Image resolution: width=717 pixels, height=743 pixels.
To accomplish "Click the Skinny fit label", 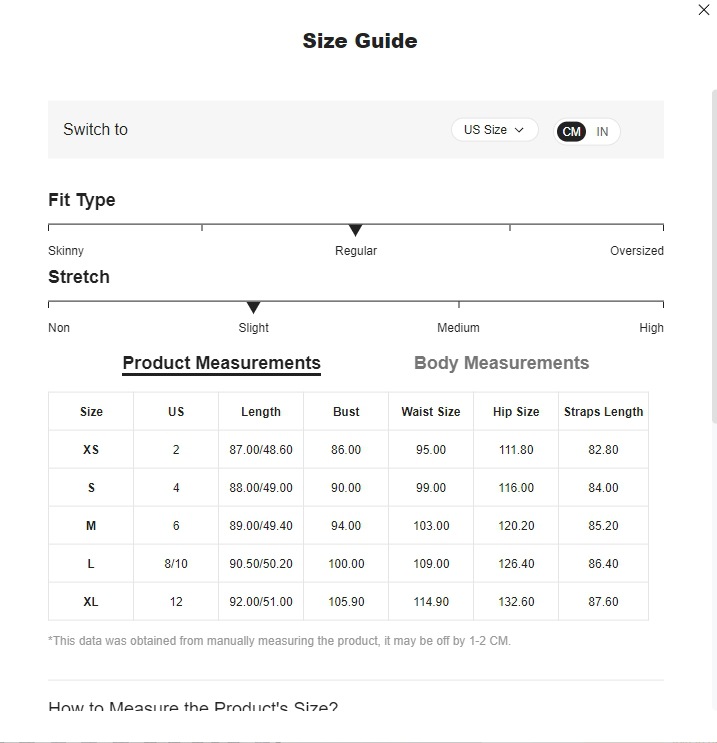I will click(66, 251).
